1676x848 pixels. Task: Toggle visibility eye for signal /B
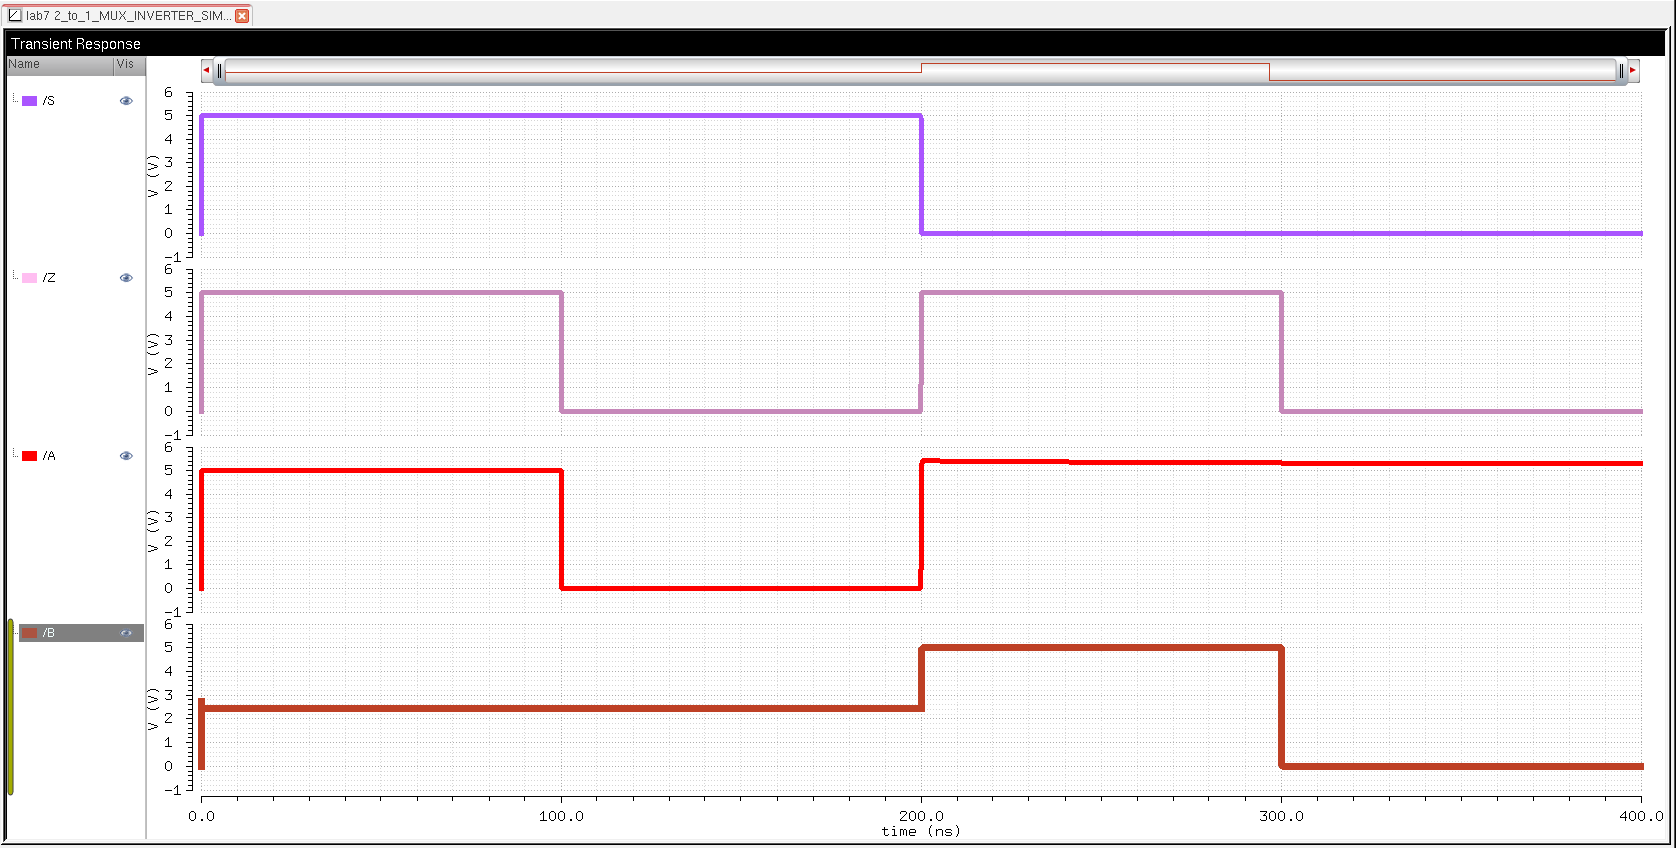[x=126, y=633]
